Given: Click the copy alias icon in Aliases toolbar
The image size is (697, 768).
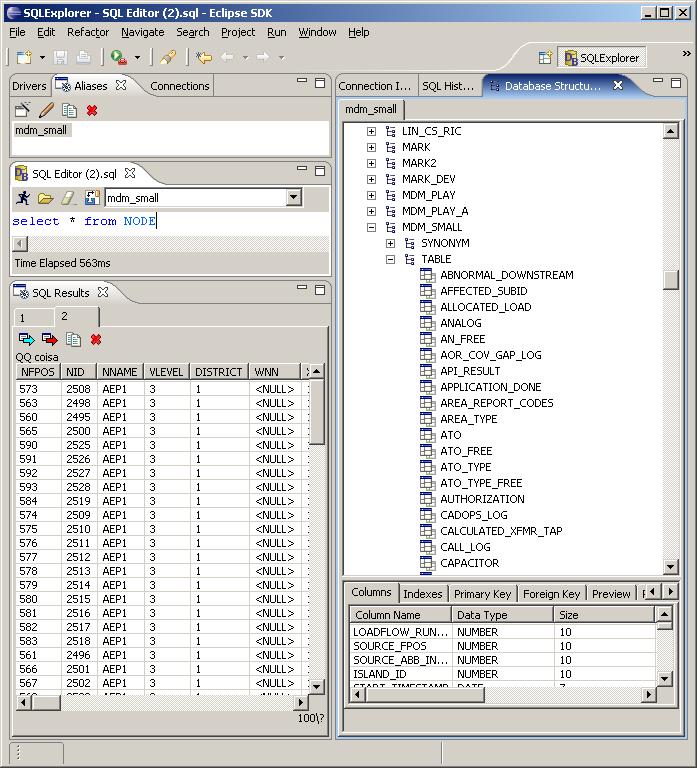Looking at the screenshot, I should point(69,111).
